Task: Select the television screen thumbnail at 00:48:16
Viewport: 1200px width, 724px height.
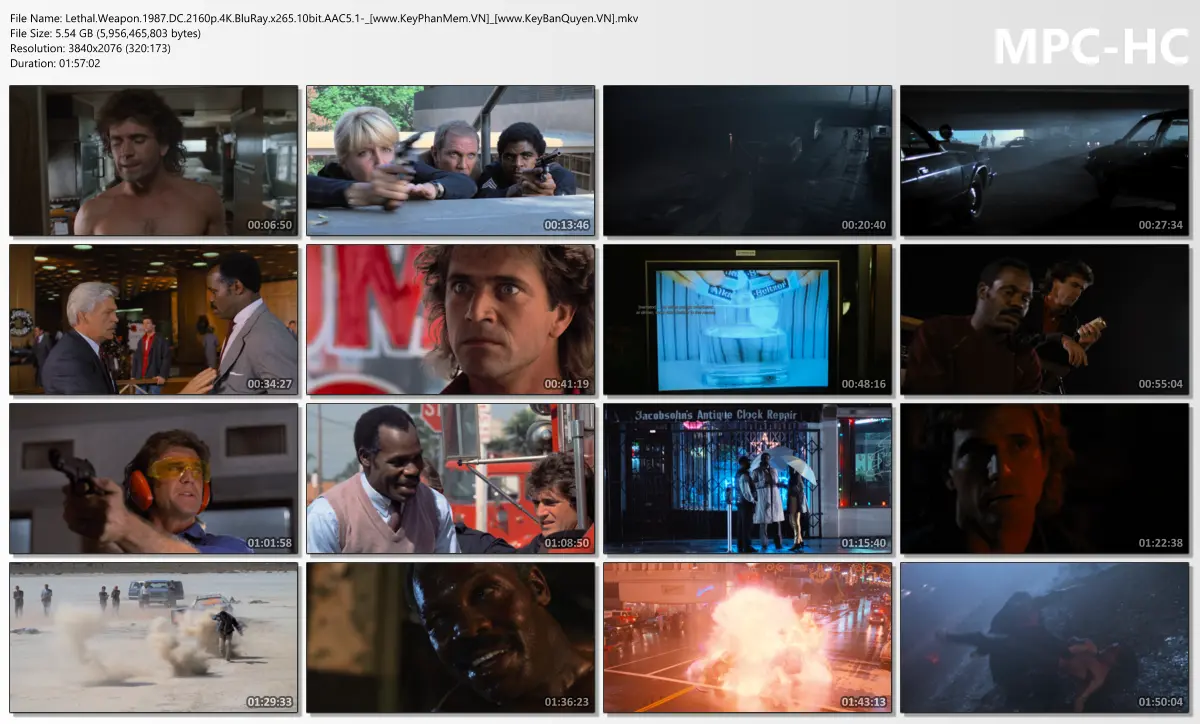Action: pos(747,319)
